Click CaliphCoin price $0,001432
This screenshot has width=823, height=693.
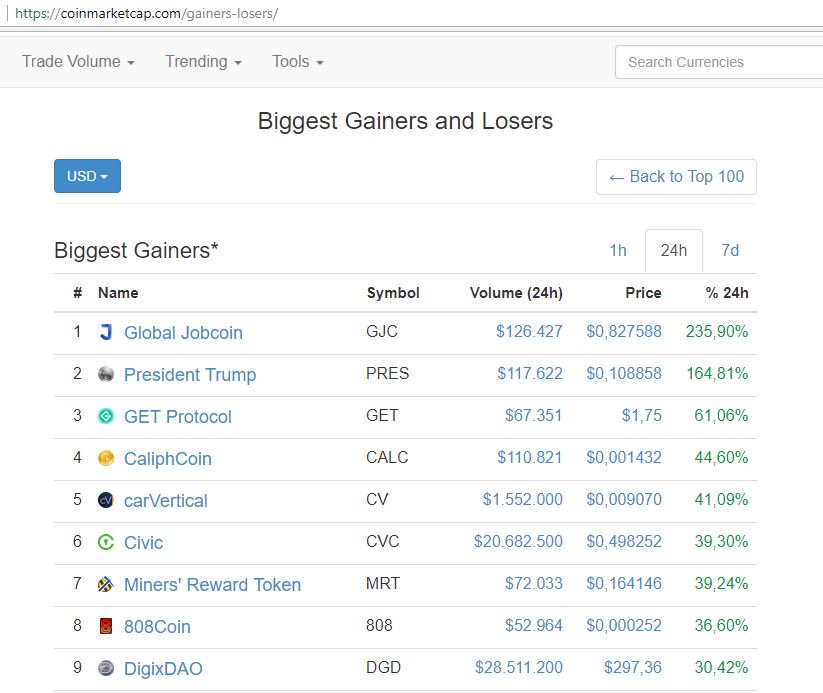click(624, 457)
